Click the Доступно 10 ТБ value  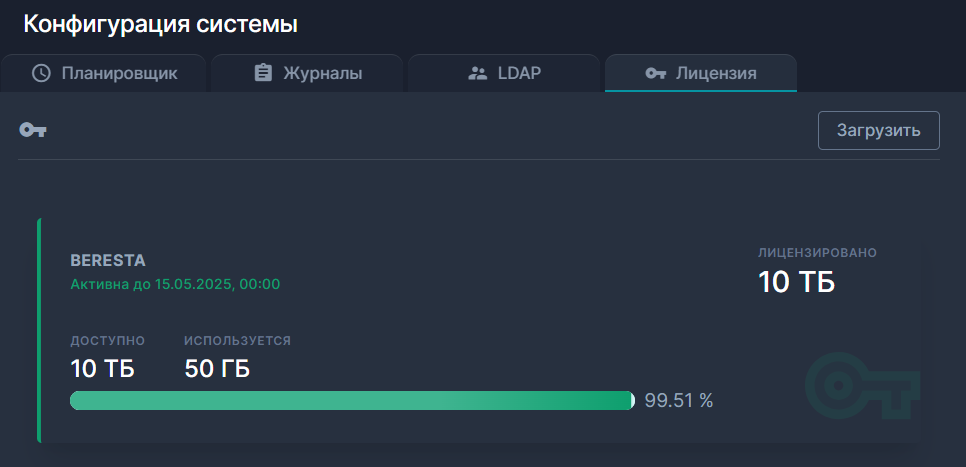coord(102,368)
